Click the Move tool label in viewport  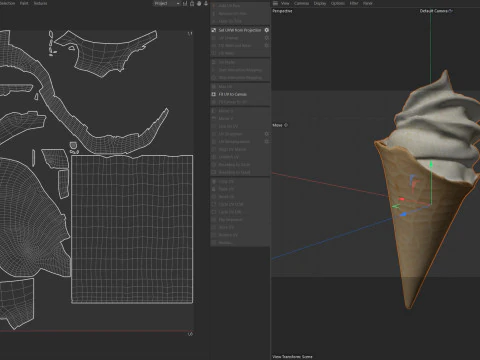pos(280,125)
